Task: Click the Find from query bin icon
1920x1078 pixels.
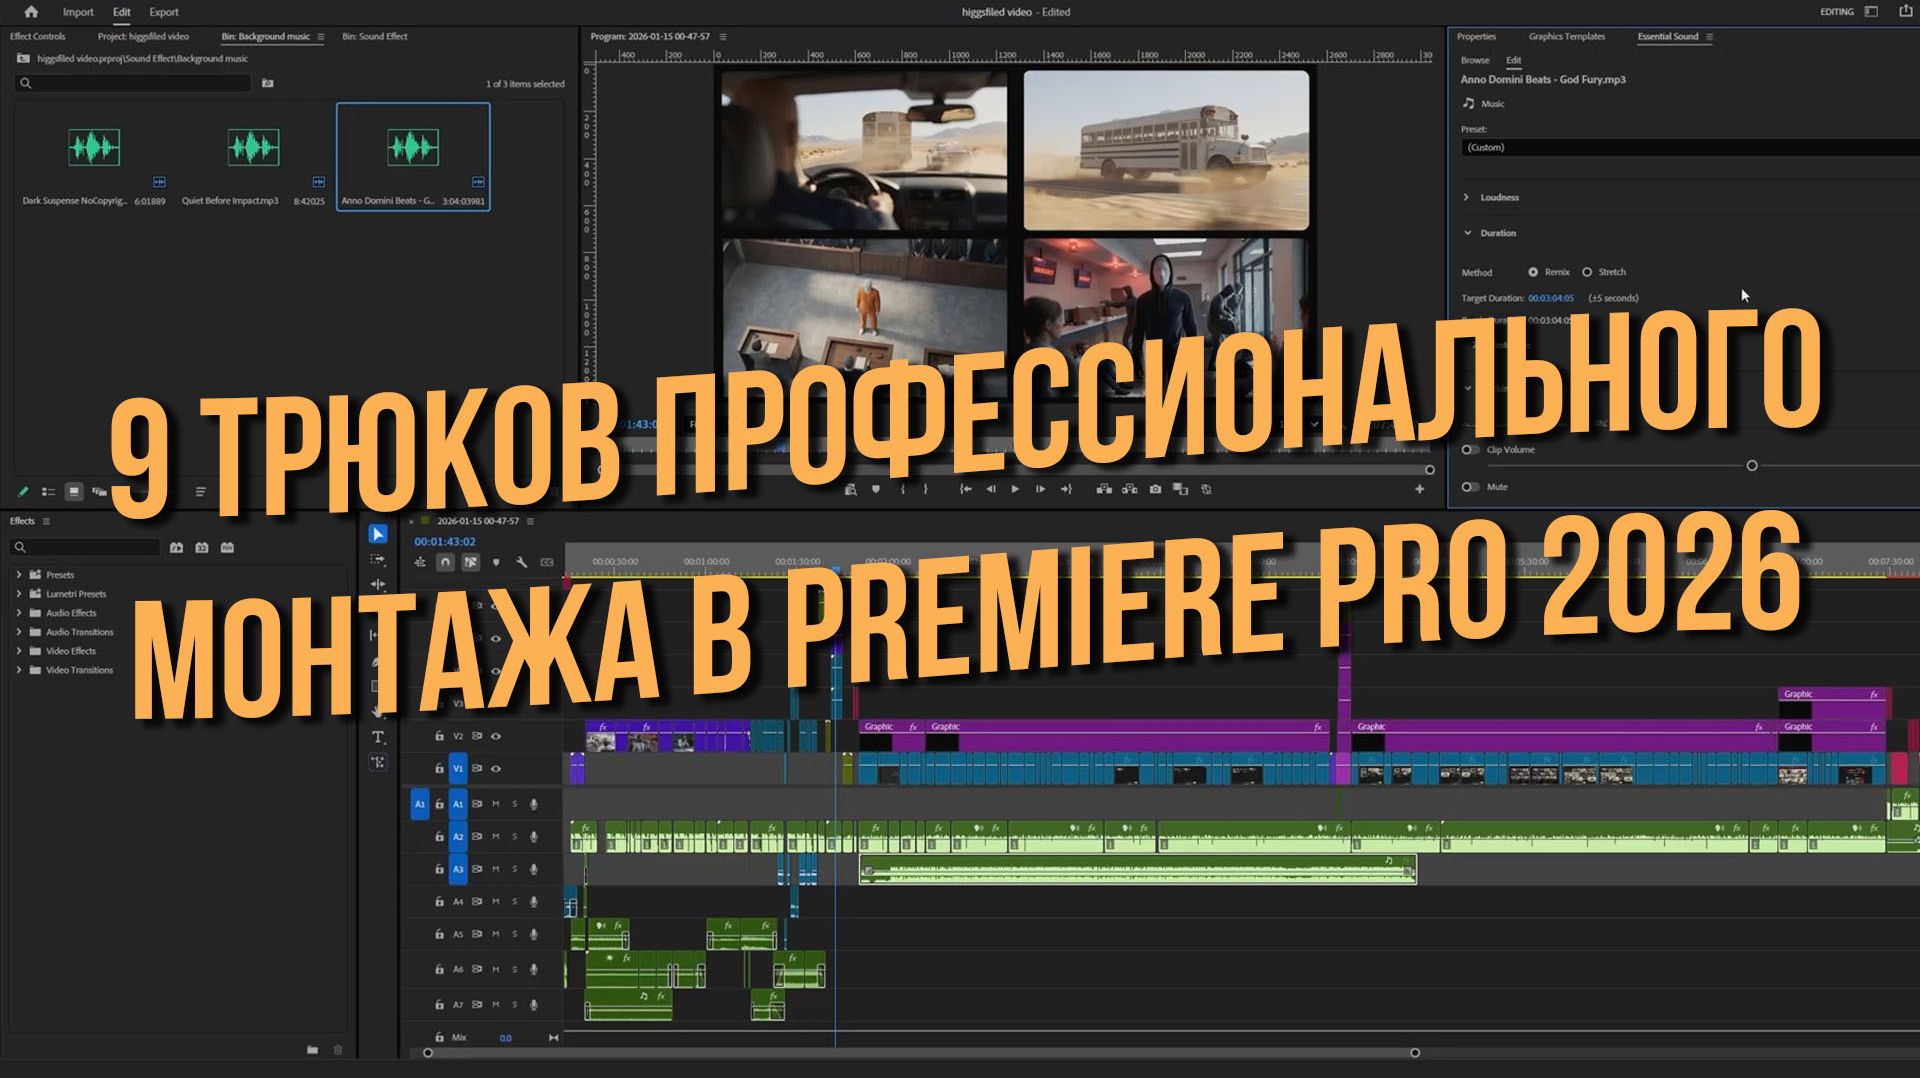Action: point(267,83)
